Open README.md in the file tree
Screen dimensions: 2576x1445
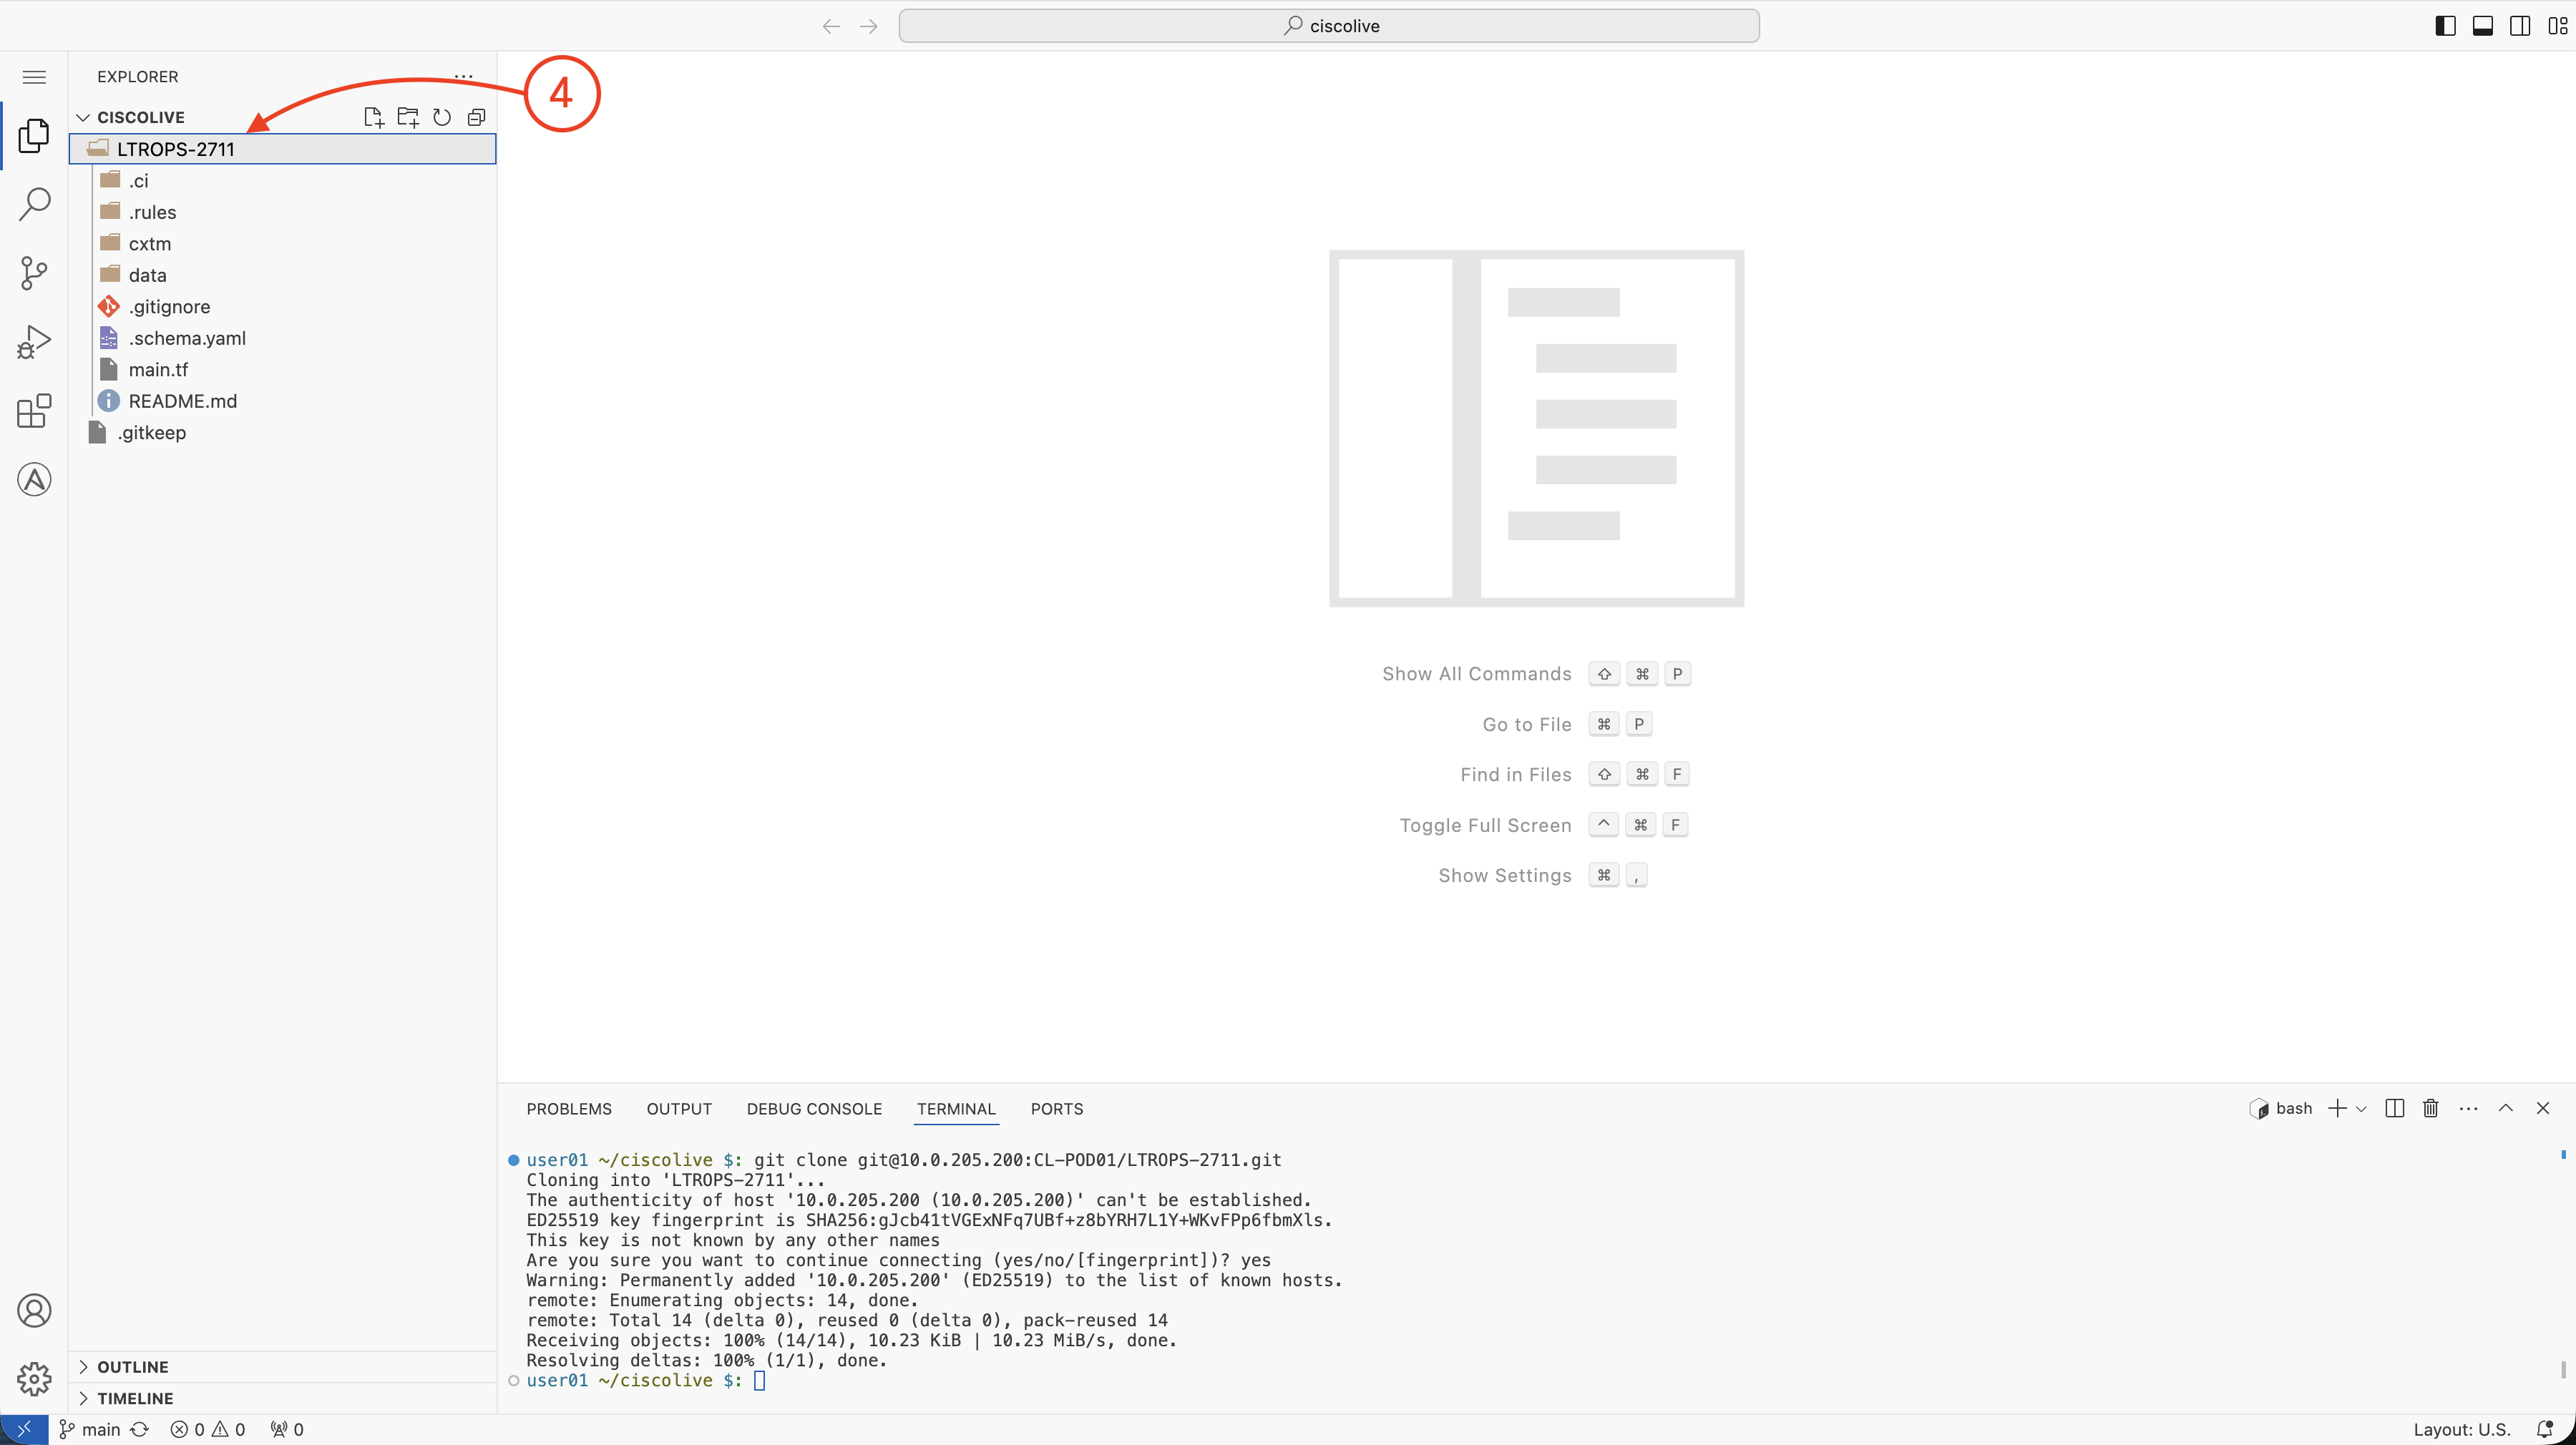click(x=182, y=401)
